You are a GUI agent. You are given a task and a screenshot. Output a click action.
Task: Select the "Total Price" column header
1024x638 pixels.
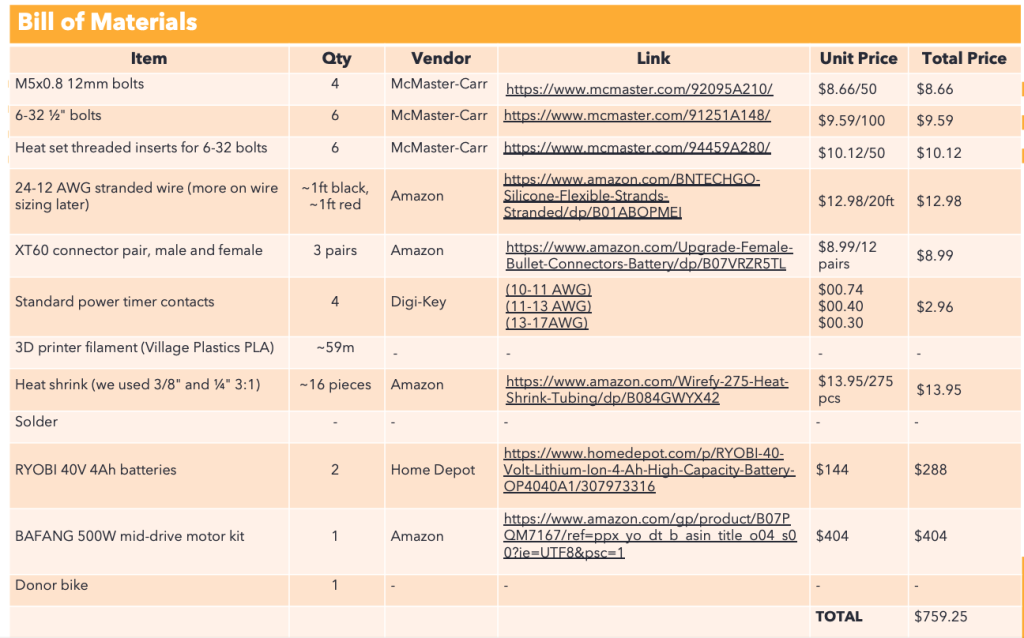[x=964, y=59]
